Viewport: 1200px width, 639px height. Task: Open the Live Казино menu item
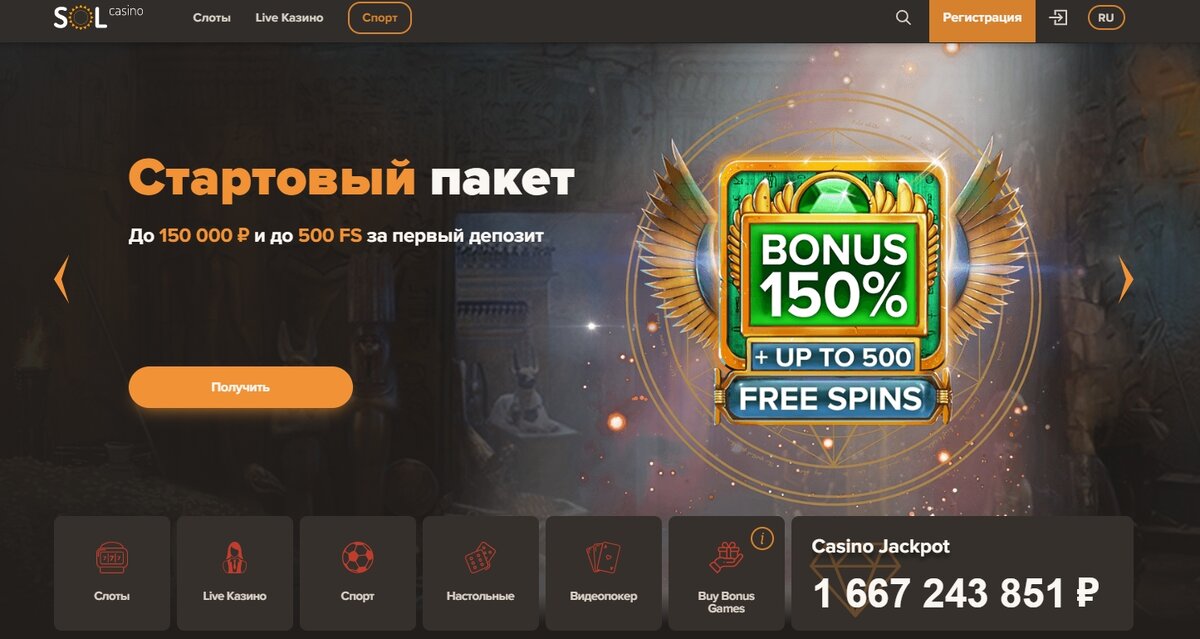(x=289, y=18)
